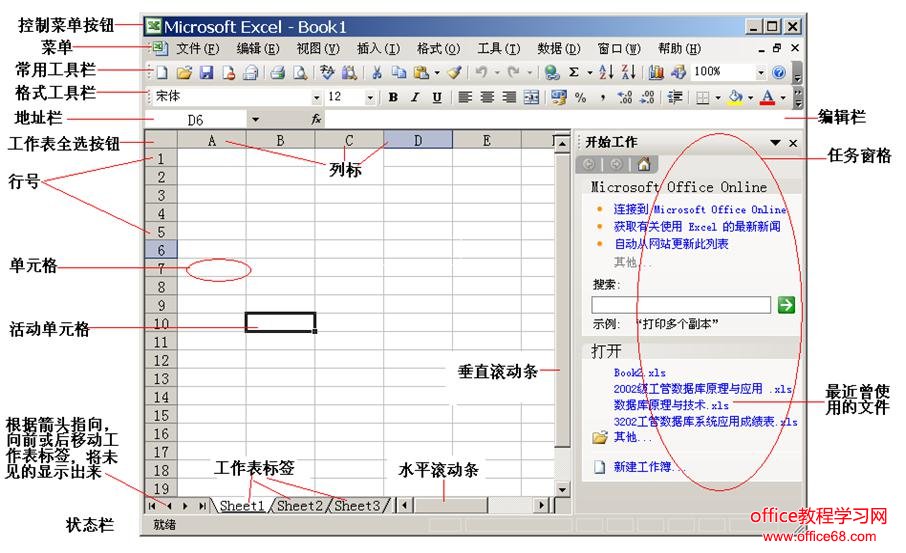Apply the red Font Color A
The height and width of the screenshot is (553, 906).
[x=767, y=97]
